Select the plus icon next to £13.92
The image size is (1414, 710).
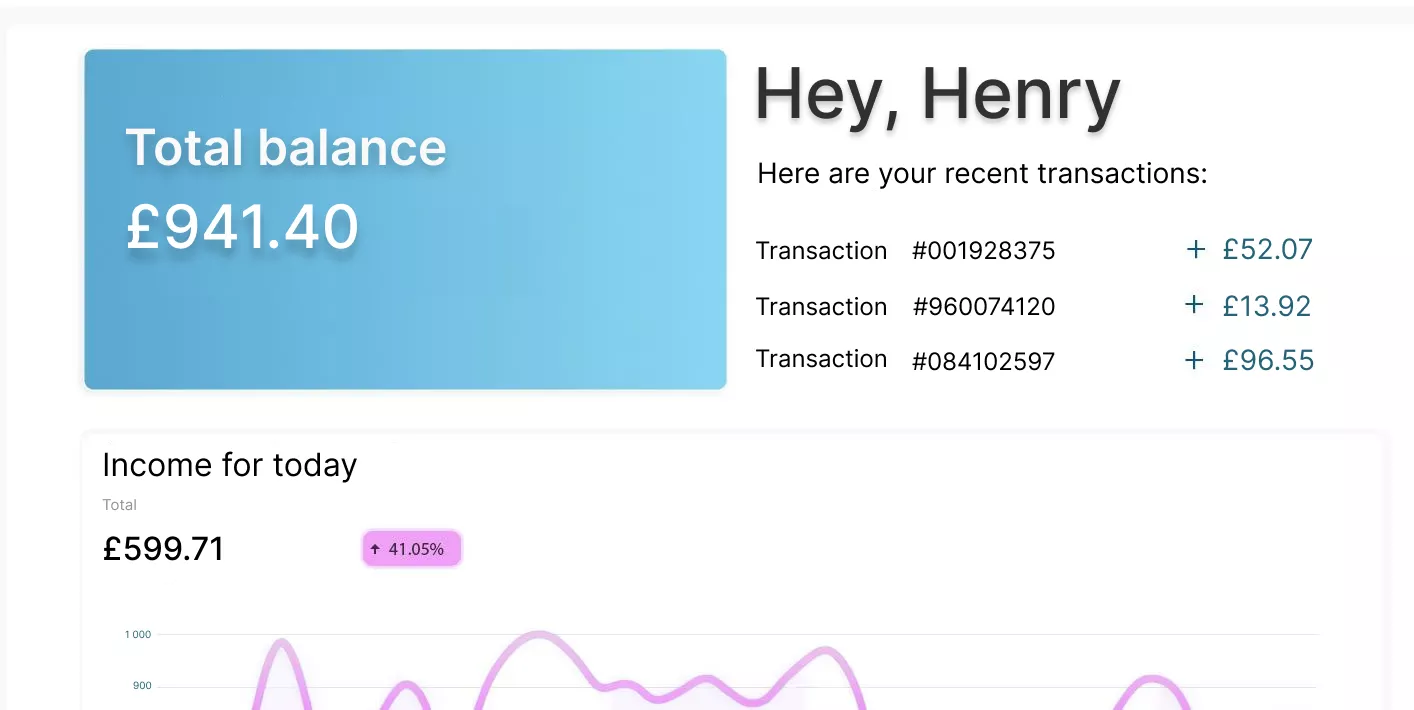tap(1194, 305)
